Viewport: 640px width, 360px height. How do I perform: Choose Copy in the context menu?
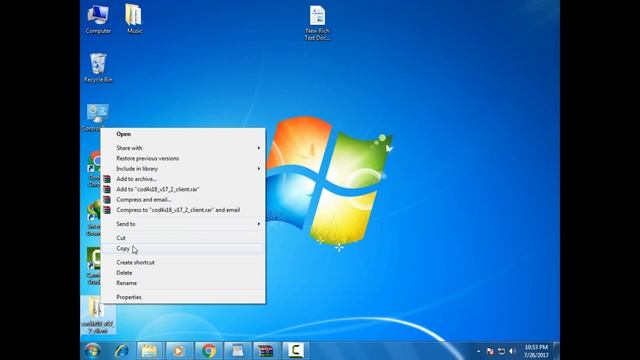[x=183, y=248]
